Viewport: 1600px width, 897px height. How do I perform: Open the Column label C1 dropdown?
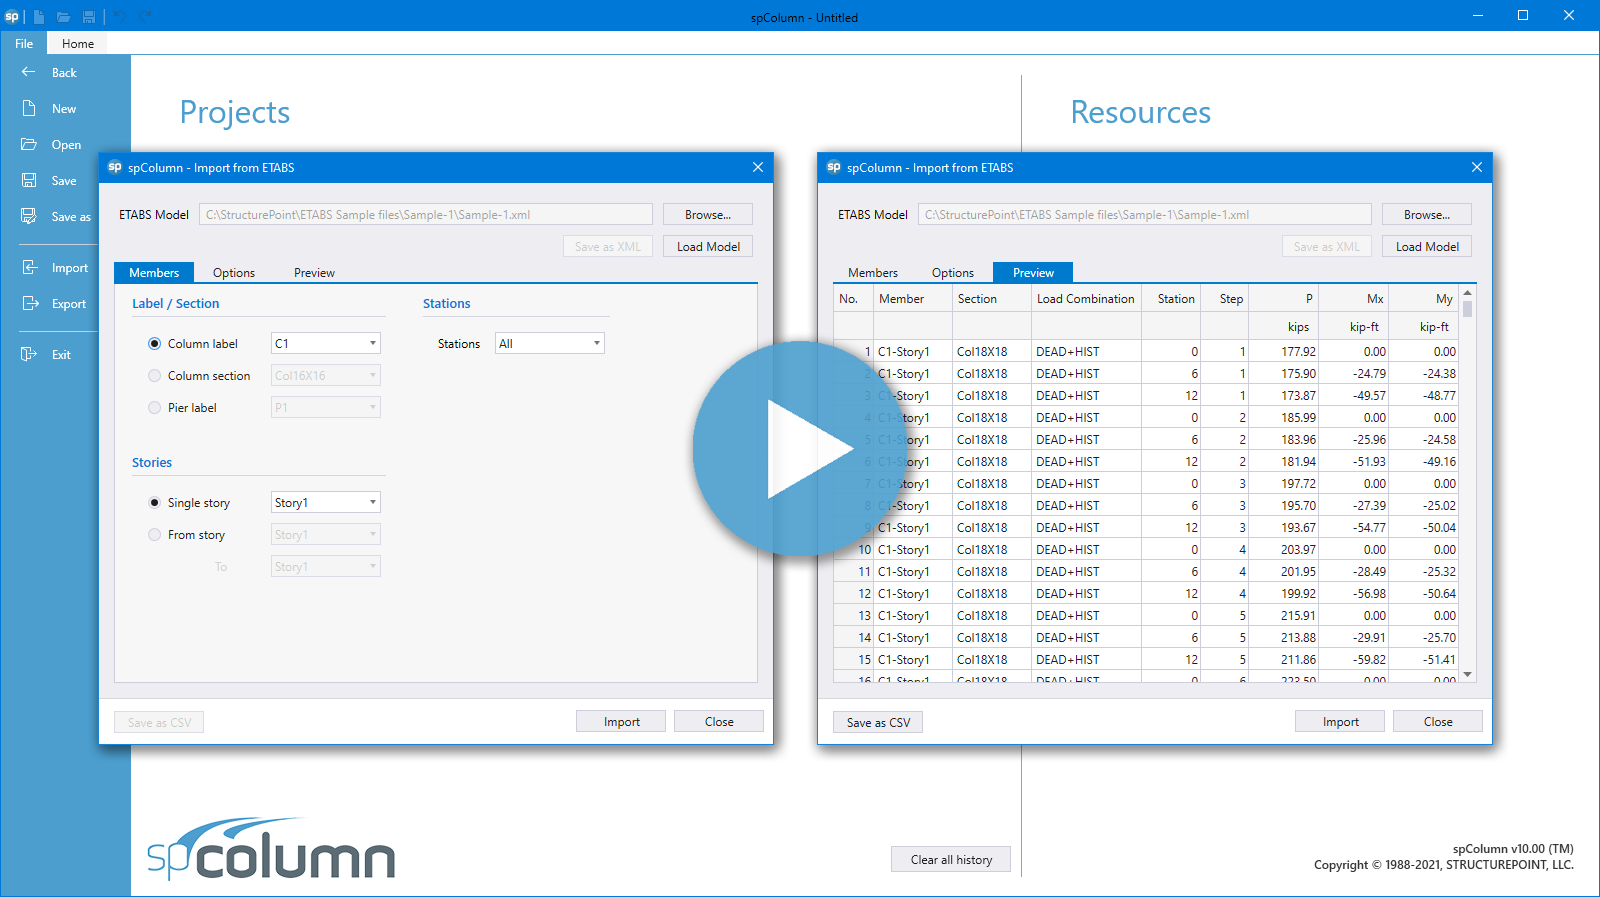coord(326,343)
